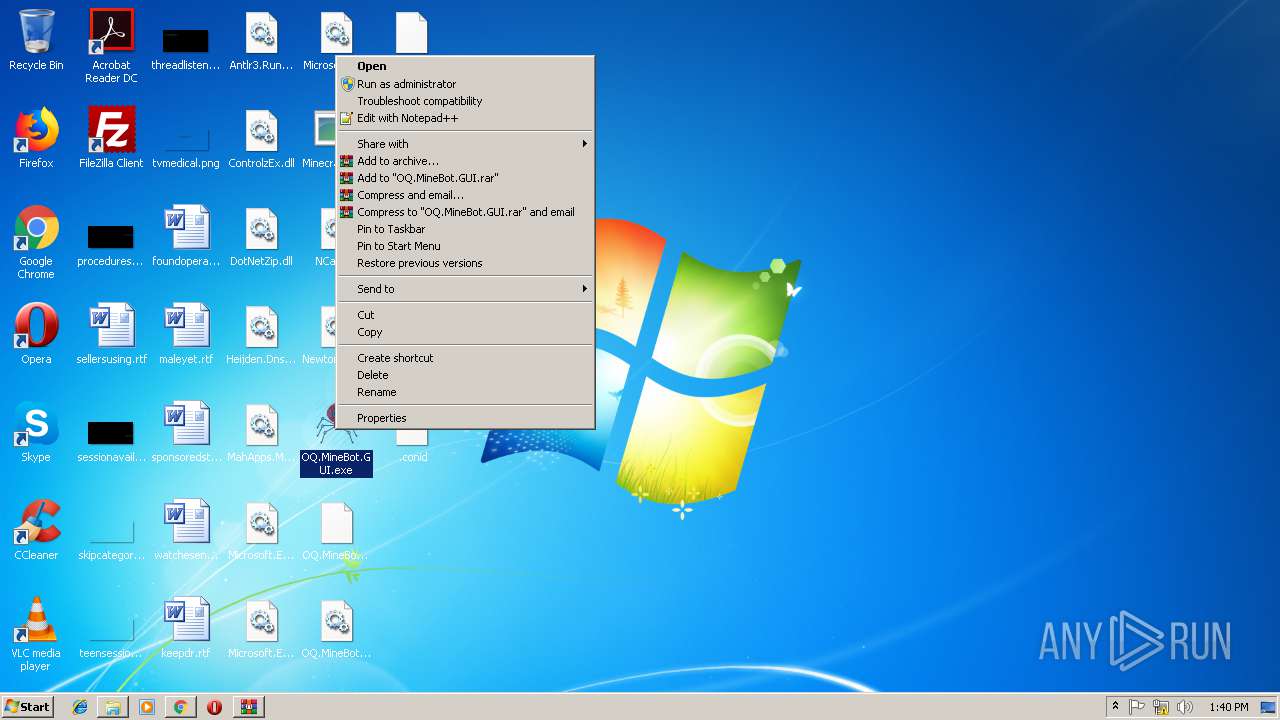Open Firefox desktop shortcut
Viewport: 1280px width, 720px height.
(36, 138)
